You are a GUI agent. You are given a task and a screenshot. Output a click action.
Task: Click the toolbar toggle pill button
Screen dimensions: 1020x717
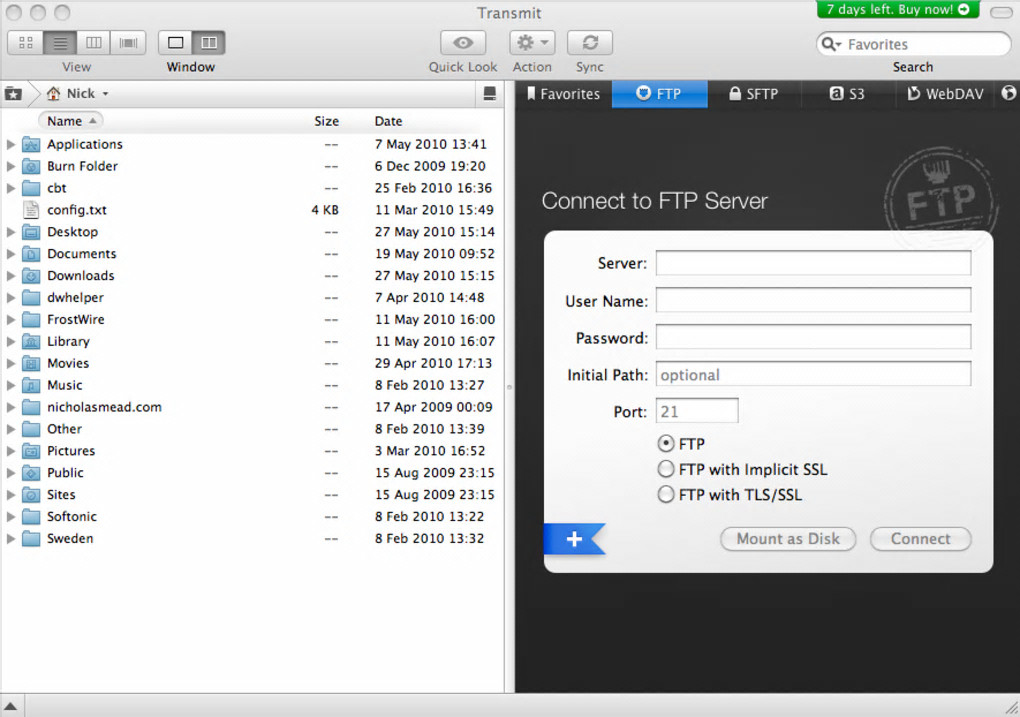pos(1000,12)
